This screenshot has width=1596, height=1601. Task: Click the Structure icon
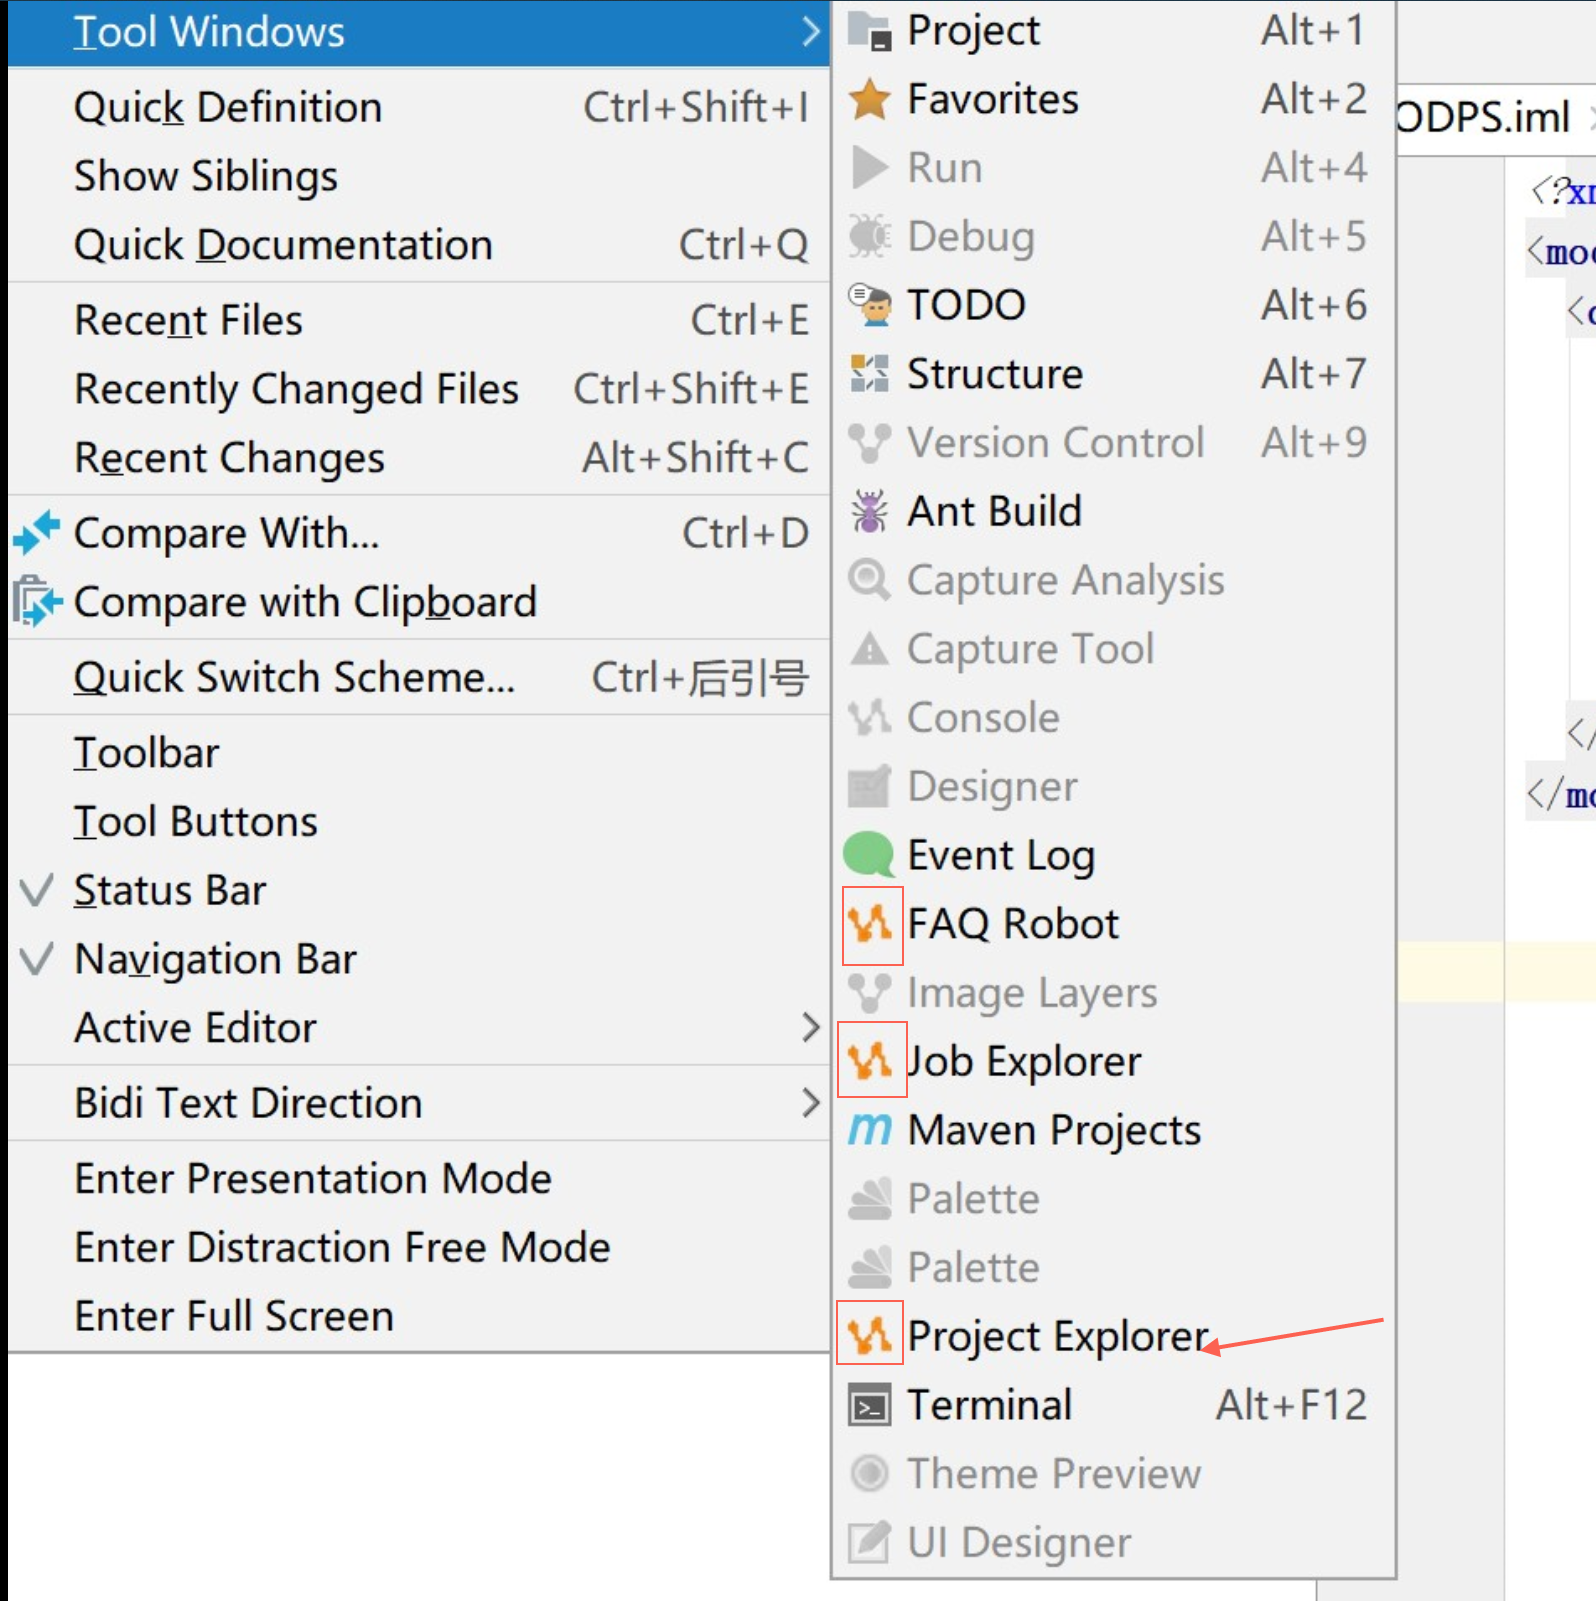(x=869, y=374)
